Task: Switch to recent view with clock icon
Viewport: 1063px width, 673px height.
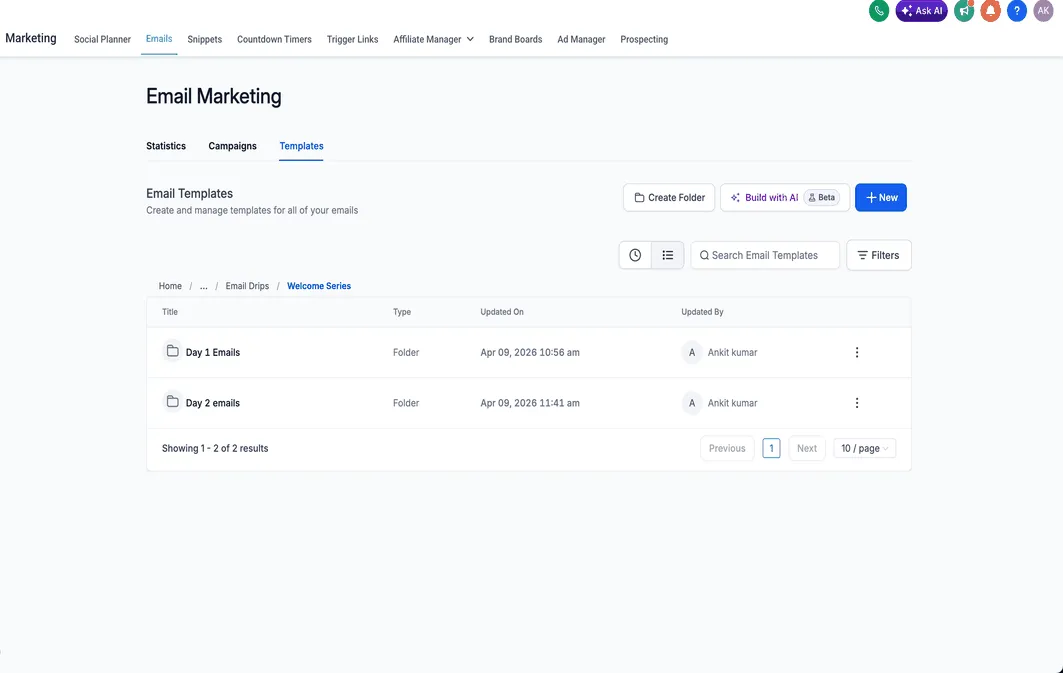Action: click(635, 255)
